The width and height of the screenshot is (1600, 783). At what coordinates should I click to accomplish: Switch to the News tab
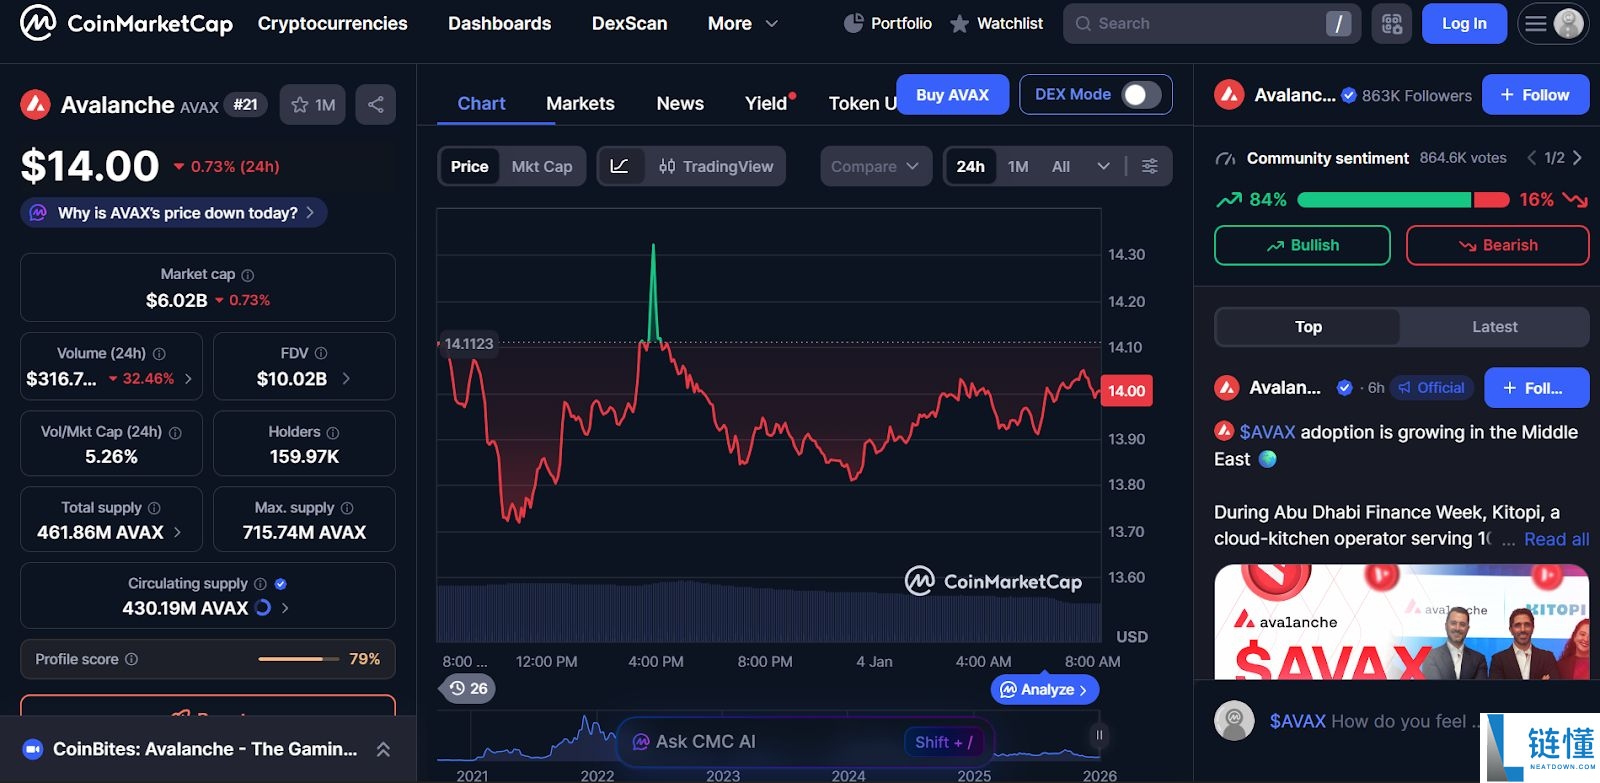click(680, 104)
